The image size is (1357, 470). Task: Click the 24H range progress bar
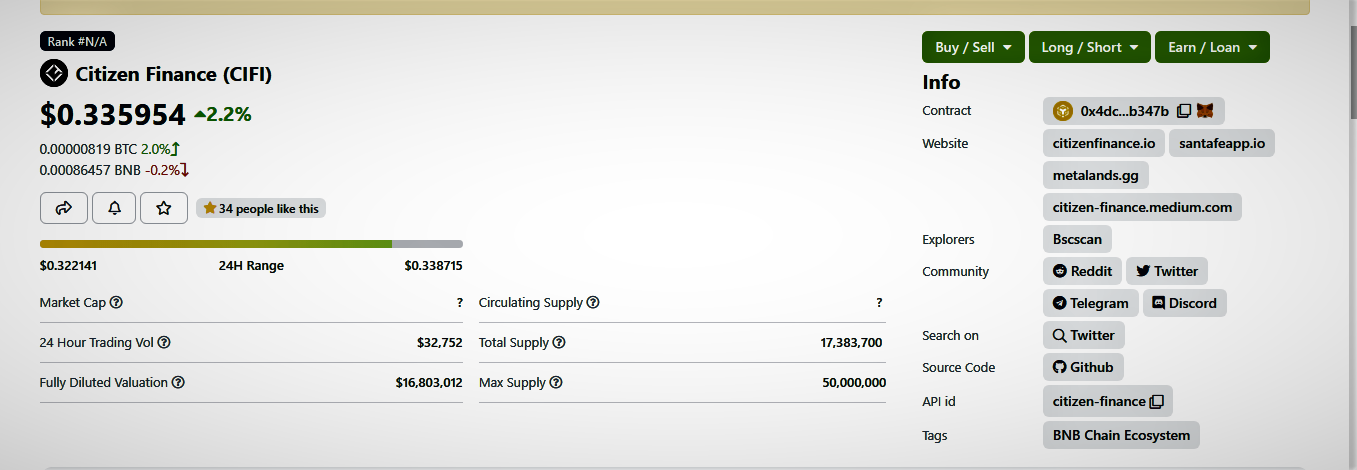pos(251,244)
